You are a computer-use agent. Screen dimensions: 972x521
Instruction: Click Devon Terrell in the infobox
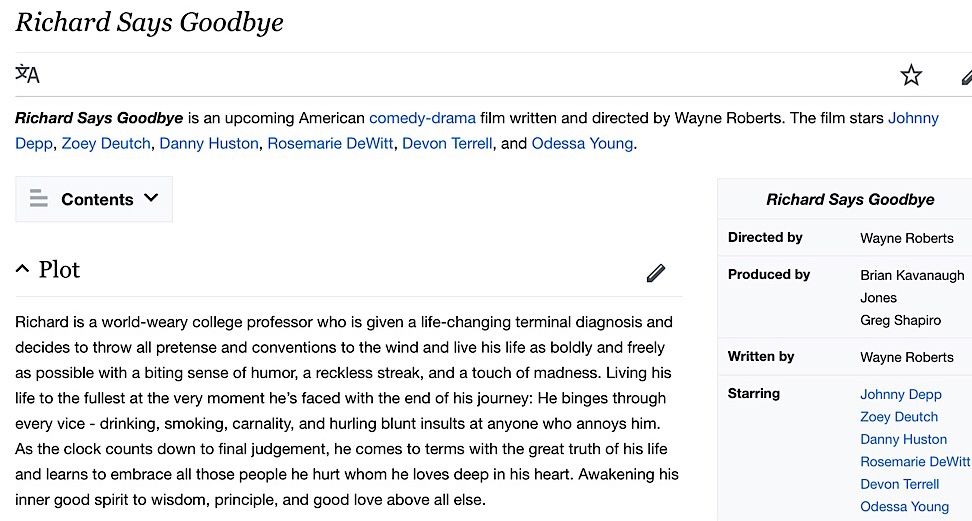900,484
